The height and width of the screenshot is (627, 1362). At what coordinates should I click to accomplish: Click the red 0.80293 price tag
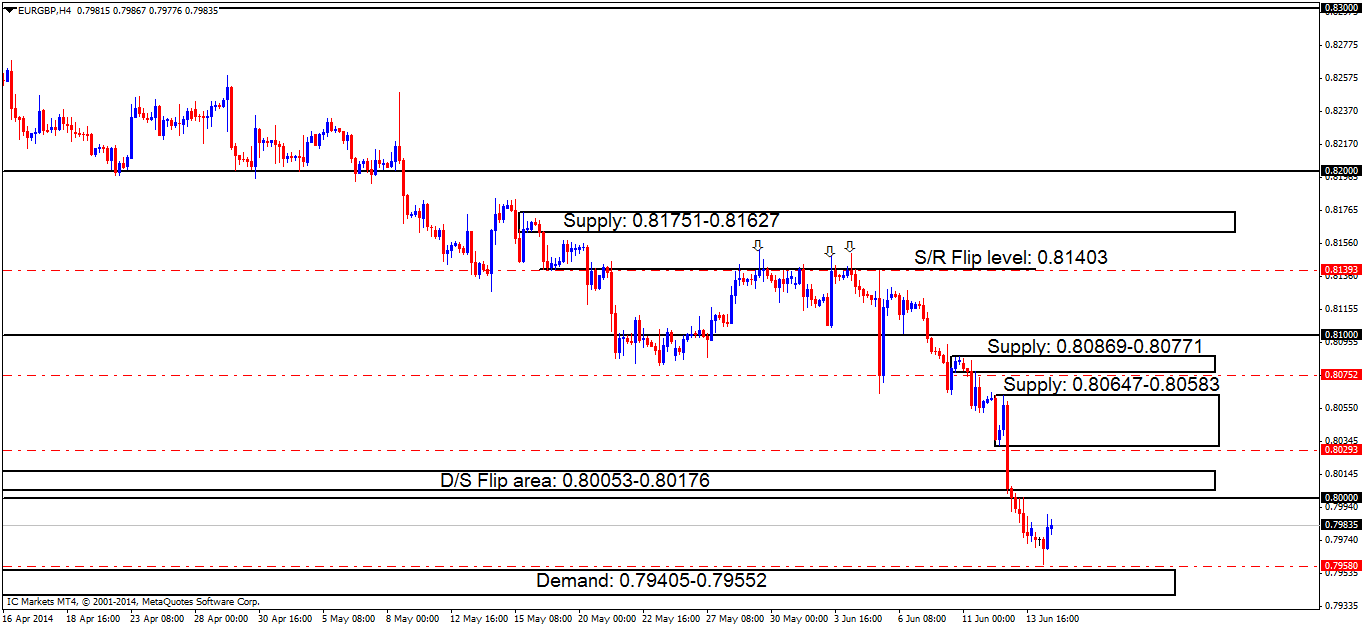point(1339,450)
